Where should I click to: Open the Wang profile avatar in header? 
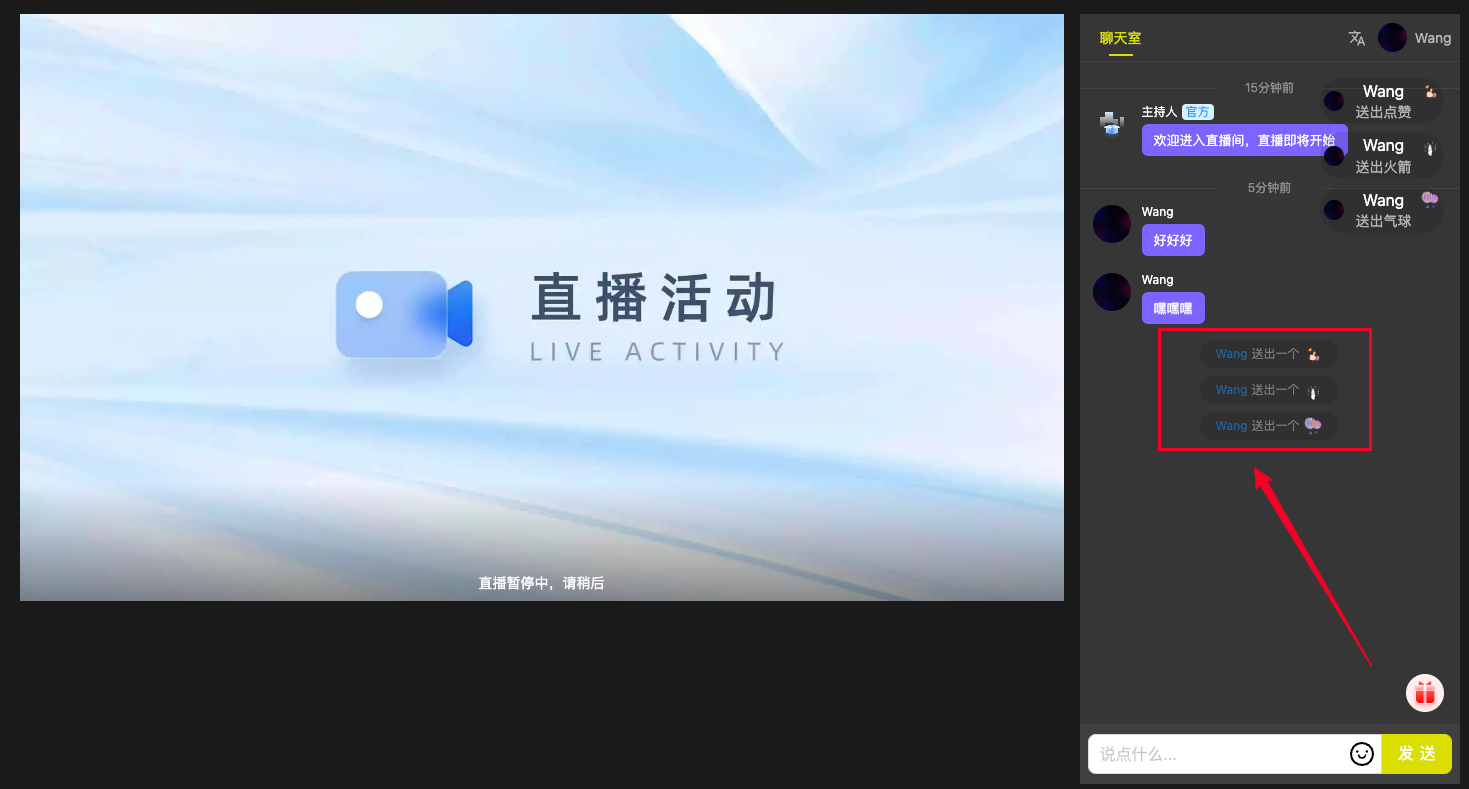tap(1392, 38)
